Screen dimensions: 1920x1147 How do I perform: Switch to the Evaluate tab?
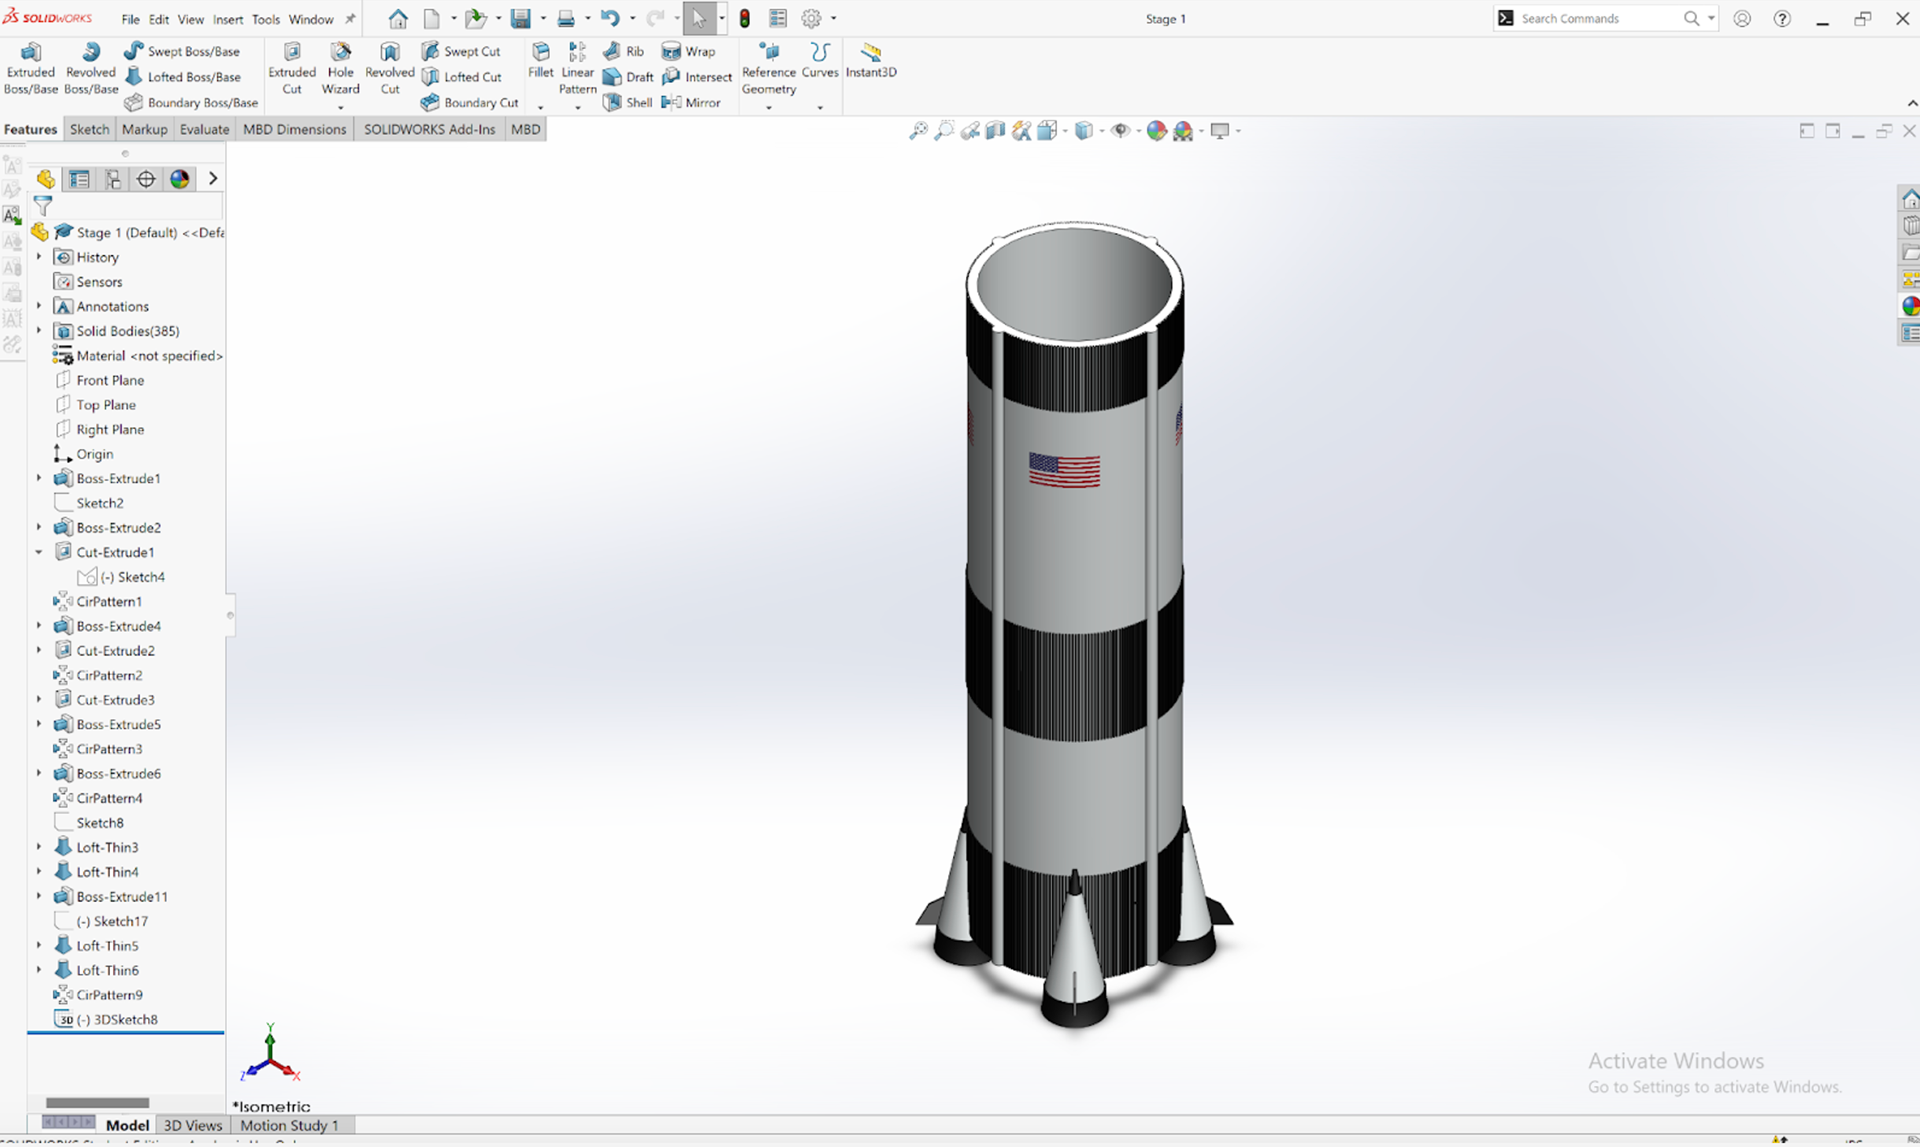(x=204, y=129)
